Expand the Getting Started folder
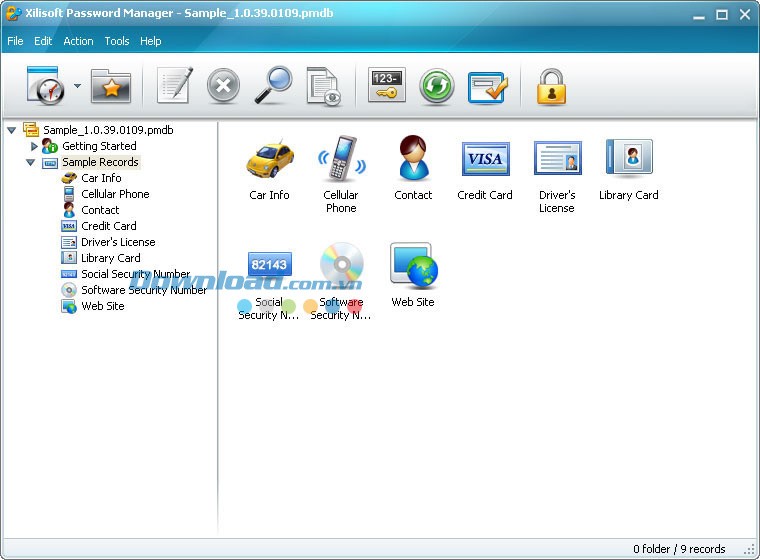 click(34, 145)
